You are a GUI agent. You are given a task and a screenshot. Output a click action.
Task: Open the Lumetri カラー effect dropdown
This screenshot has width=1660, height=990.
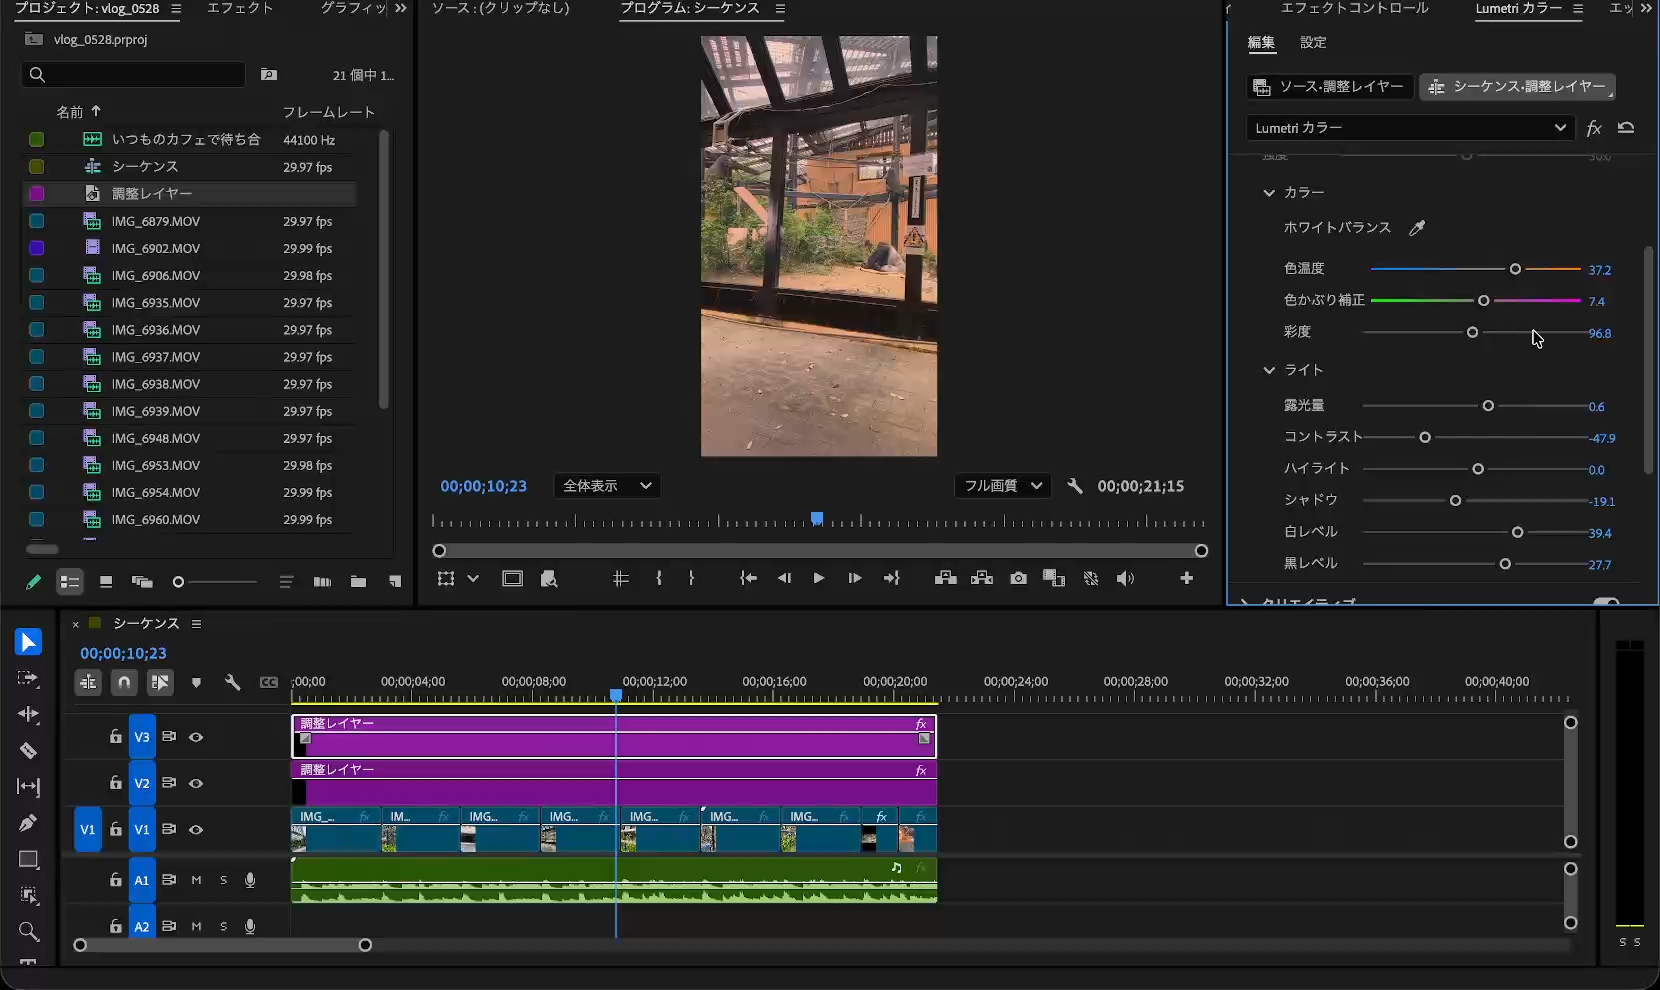1410,128
